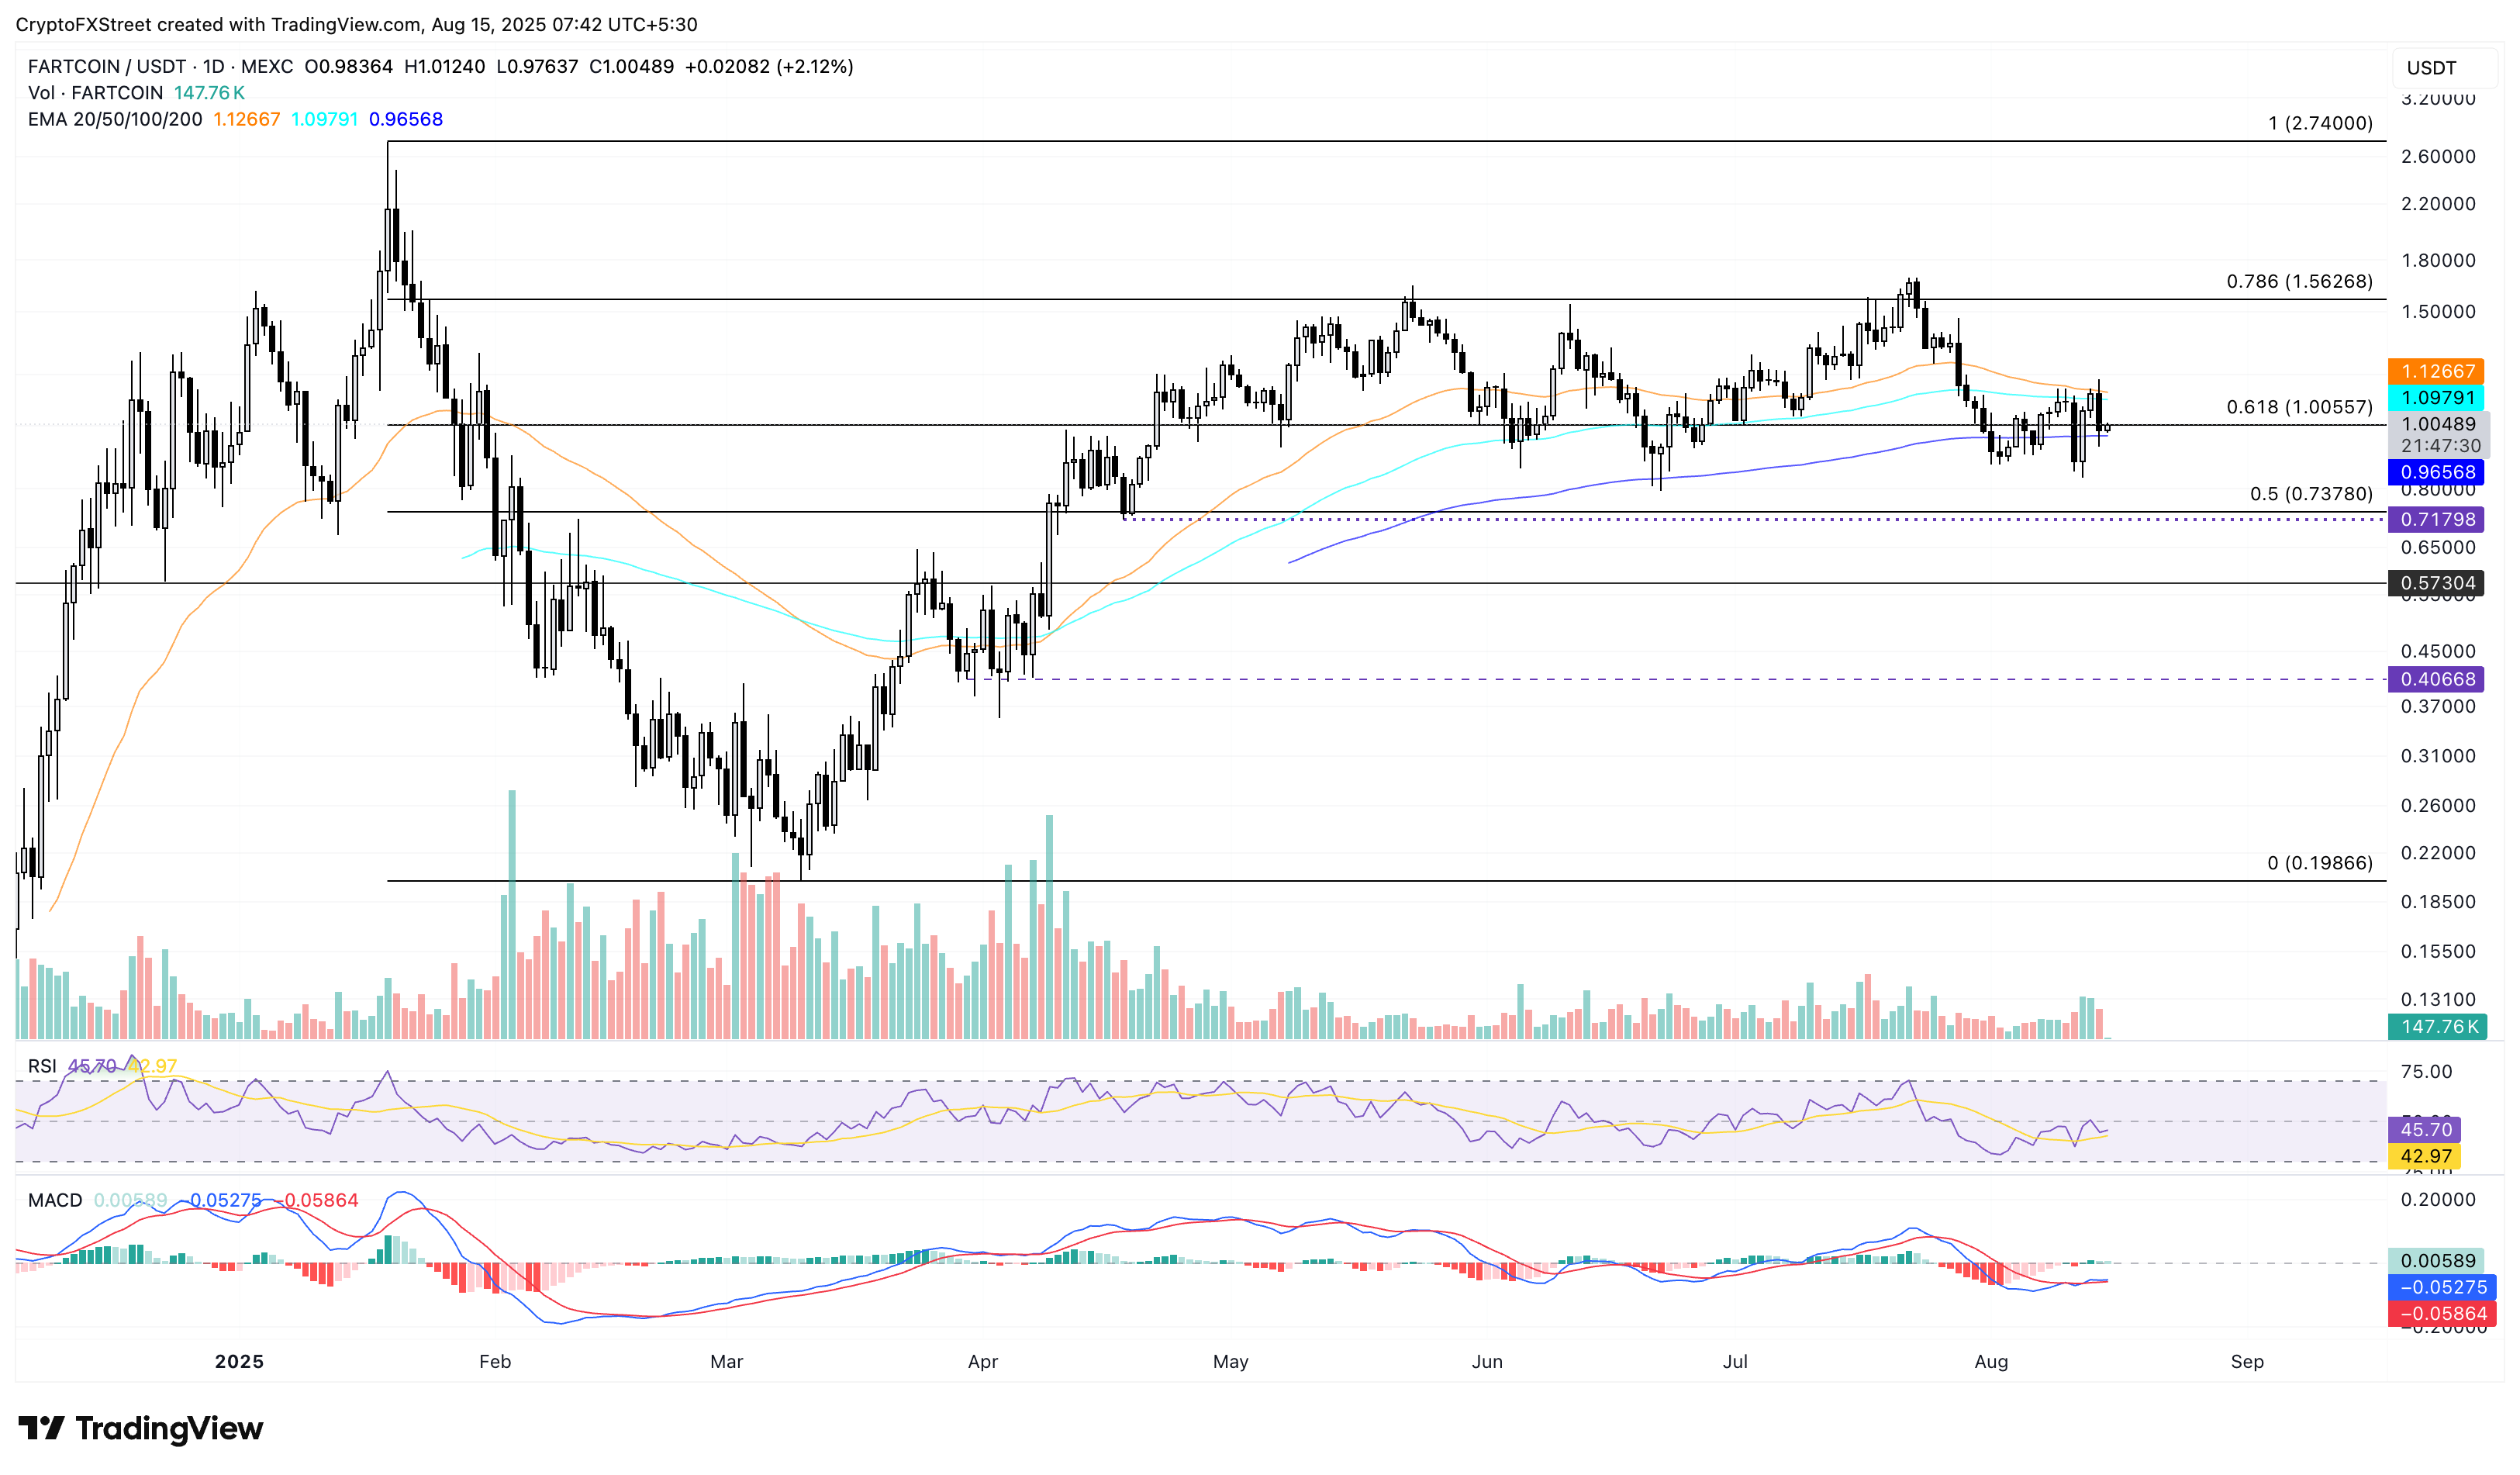Click the cyan 1.09791 EMA price tag

[x=2438, y=398]
